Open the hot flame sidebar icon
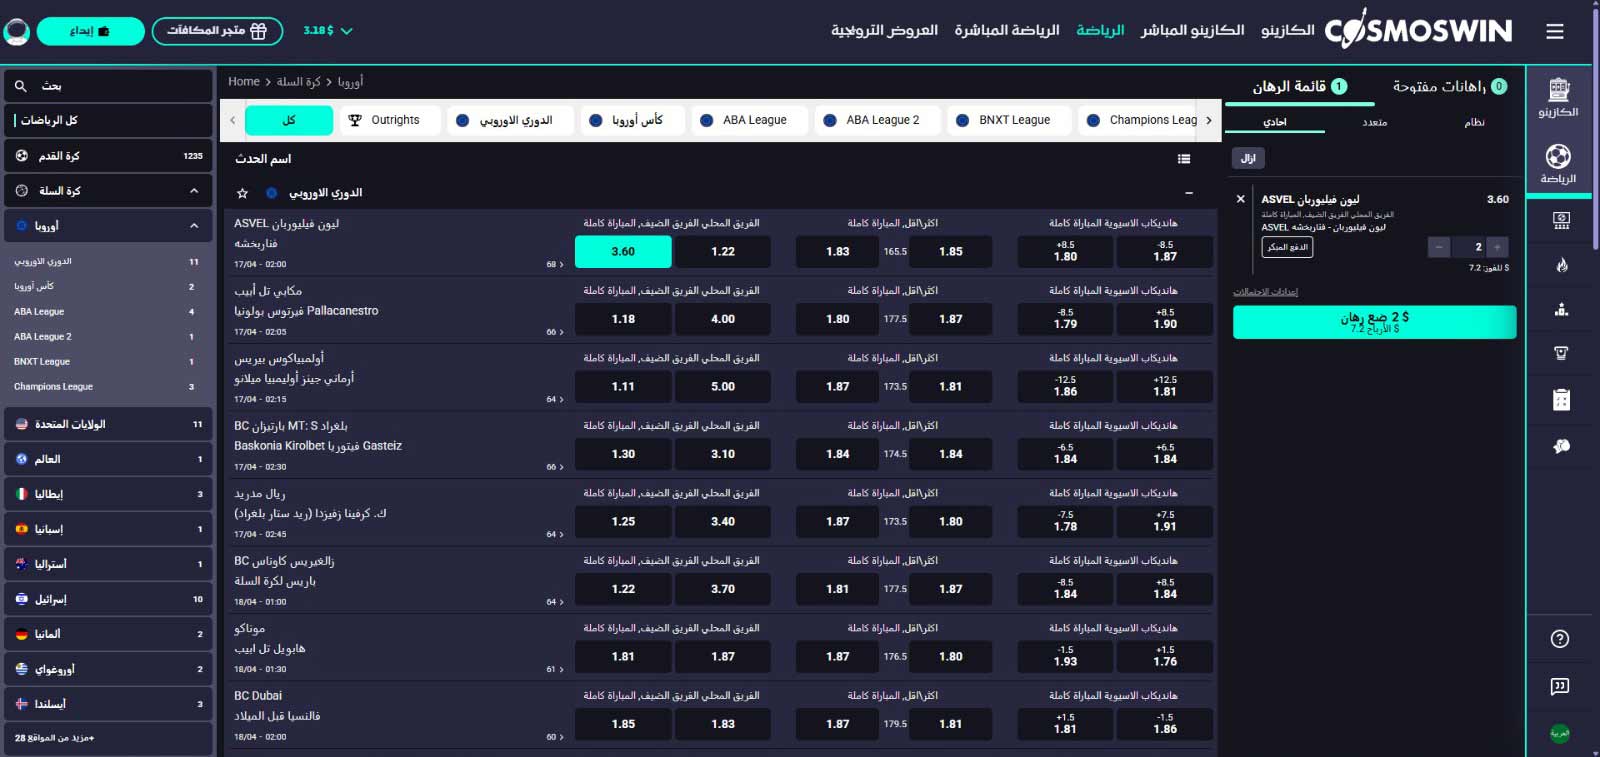 [1561, 265]
